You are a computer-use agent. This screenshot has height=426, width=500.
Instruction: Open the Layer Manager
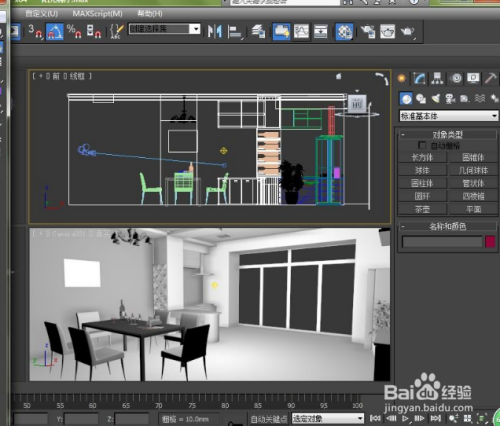click(x=258, y=32)
